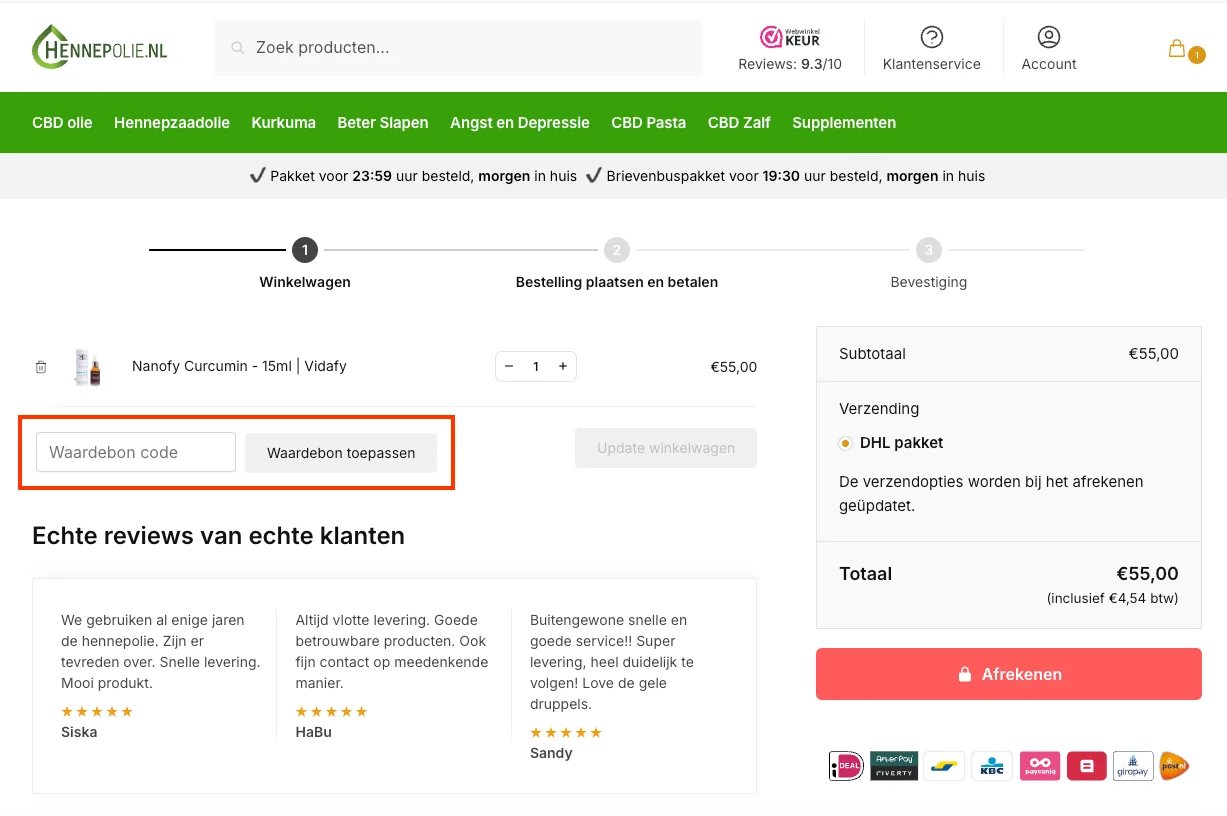Click the giropay payment icon
Image resolution: width=1227 pixels, height=816 pixels.
click(1132, 765)
